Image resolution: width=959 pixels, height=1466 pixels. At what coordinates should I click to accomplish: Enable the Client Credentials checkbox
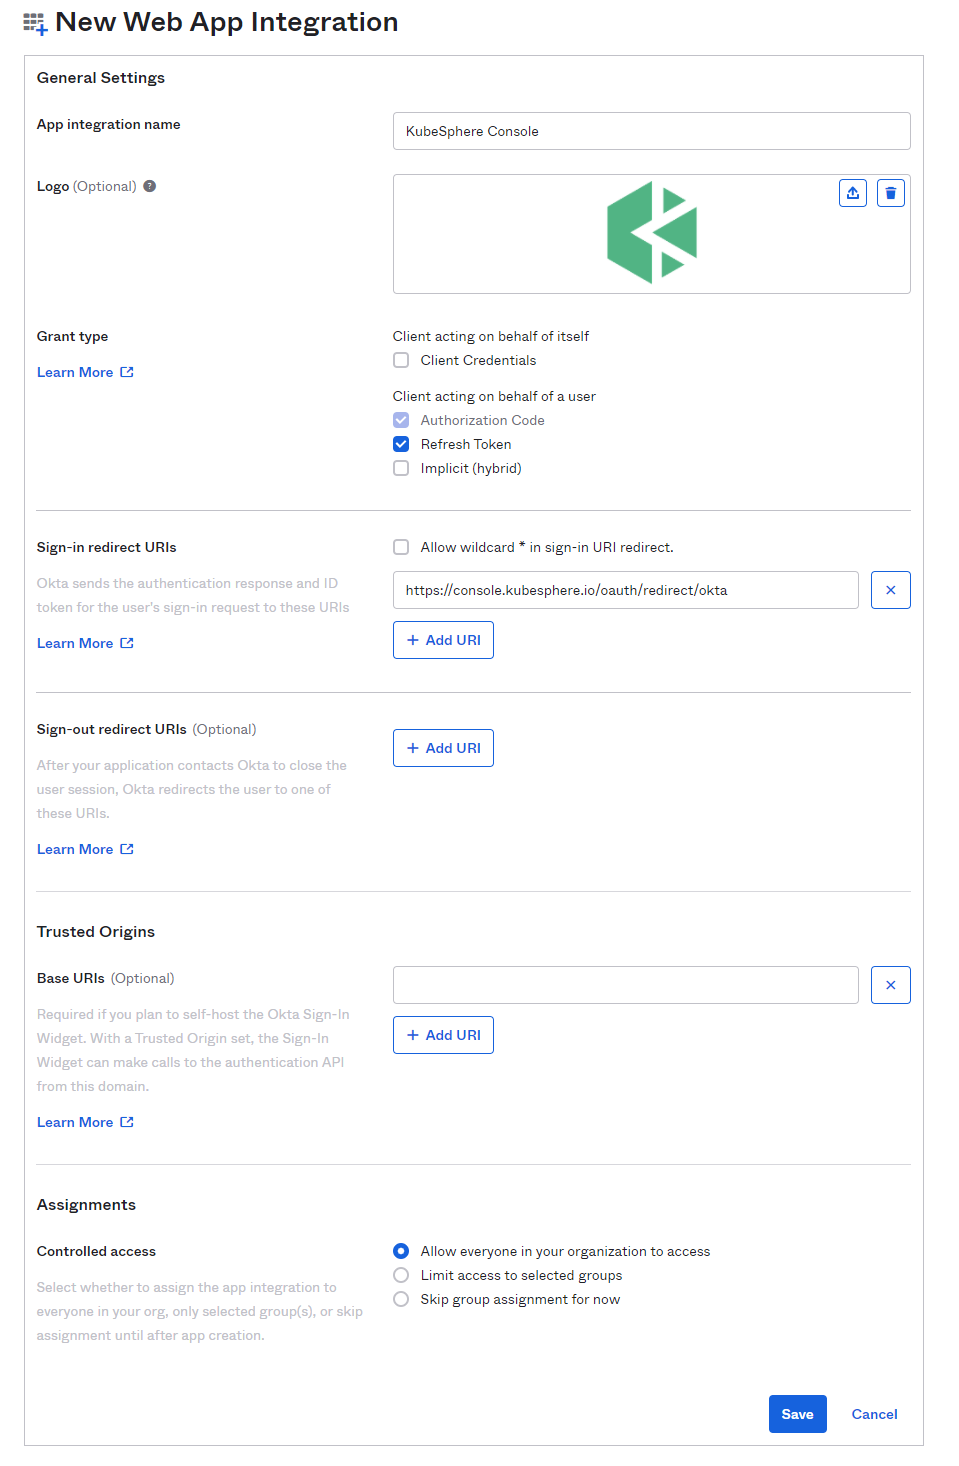401,360
